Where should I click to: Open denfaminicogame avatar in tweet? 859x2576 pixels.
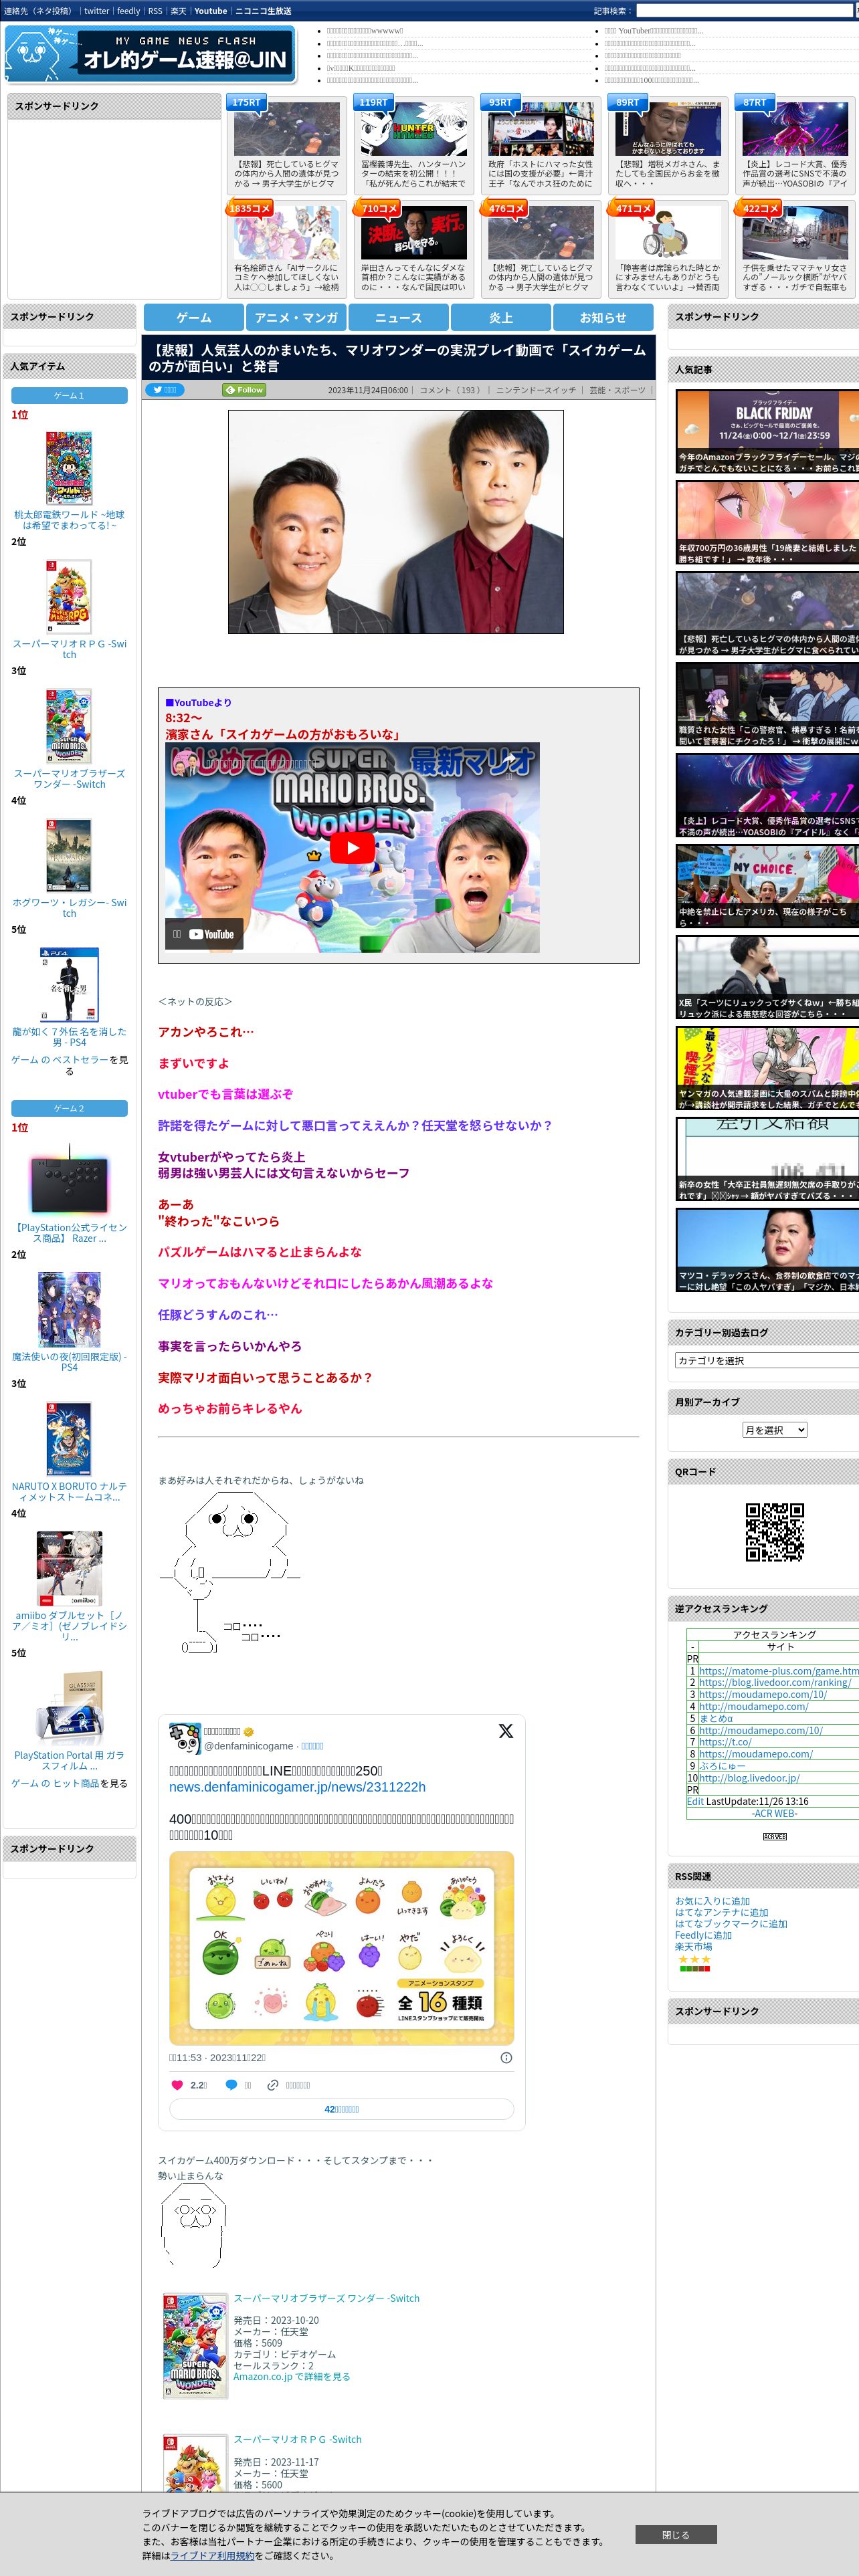(x=185, y=1738)
